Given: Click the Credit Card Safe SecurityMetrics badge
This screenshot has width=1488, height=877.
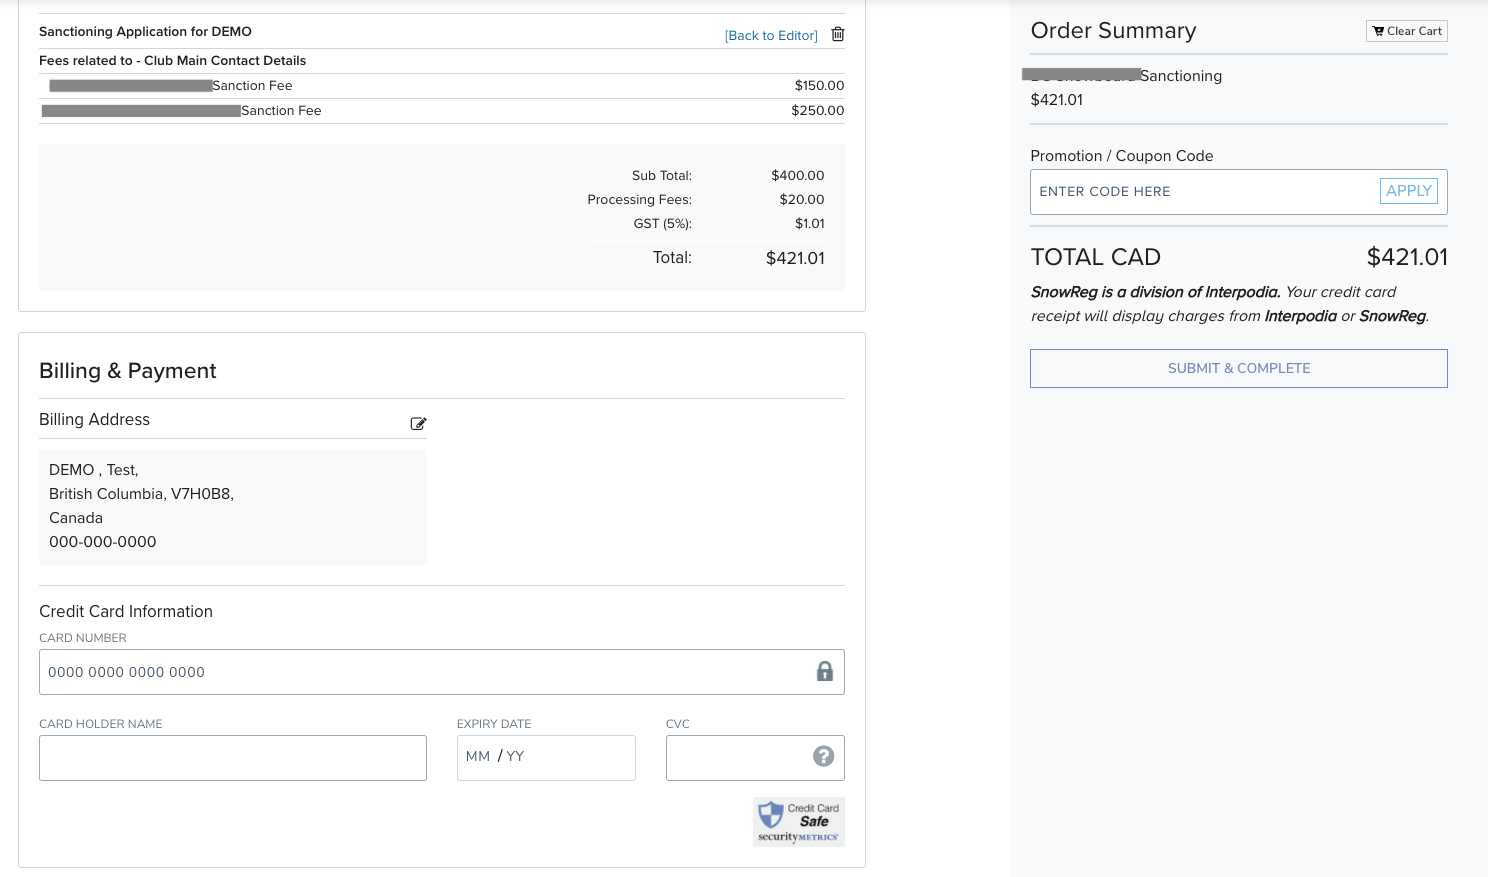Looking at the screenshot, I should coord(798,822).
